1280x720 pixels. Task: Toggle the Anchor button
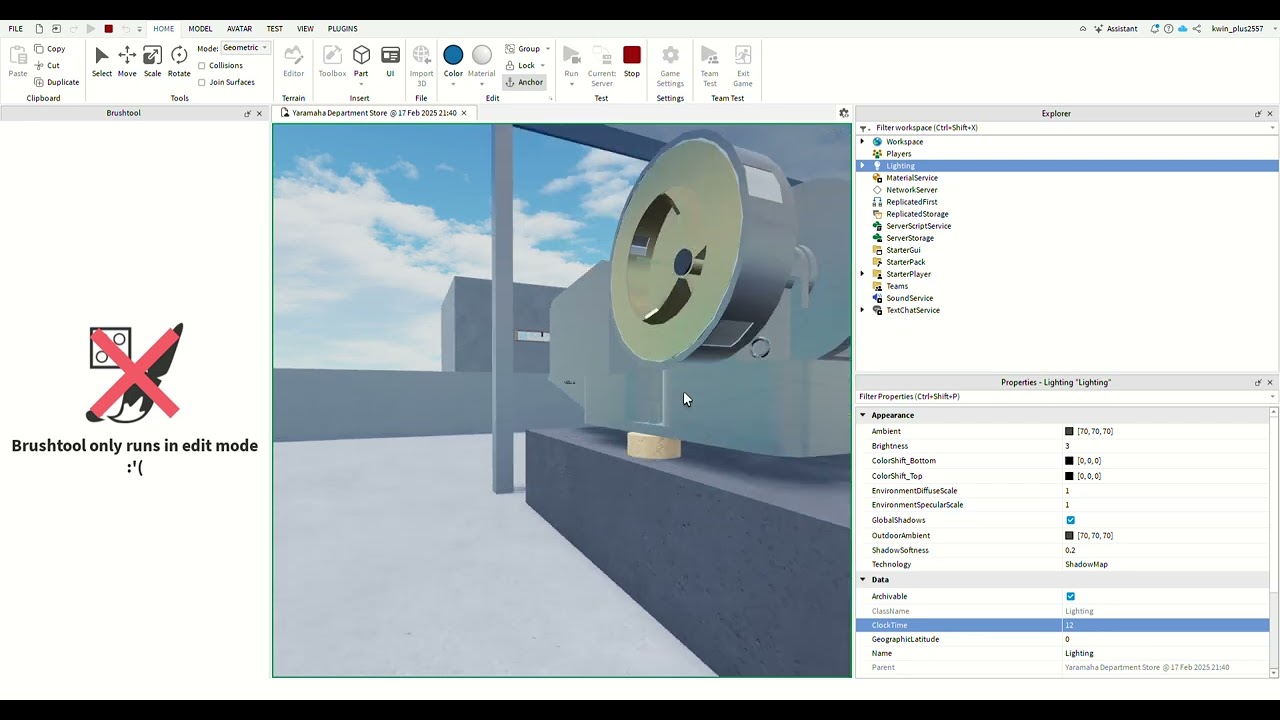click(525, 82)
